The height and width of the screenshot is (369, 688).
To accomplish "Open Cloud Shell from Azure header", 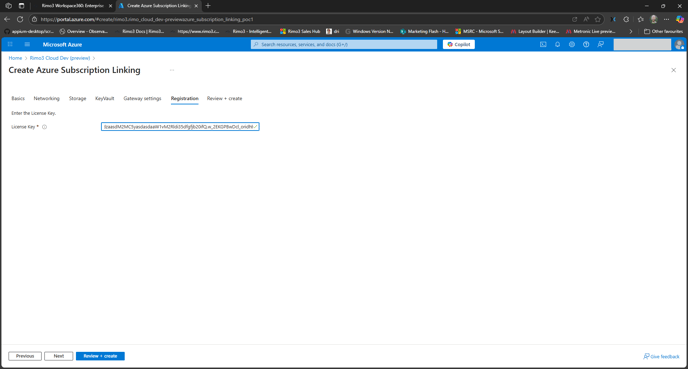I will [543, 44].
